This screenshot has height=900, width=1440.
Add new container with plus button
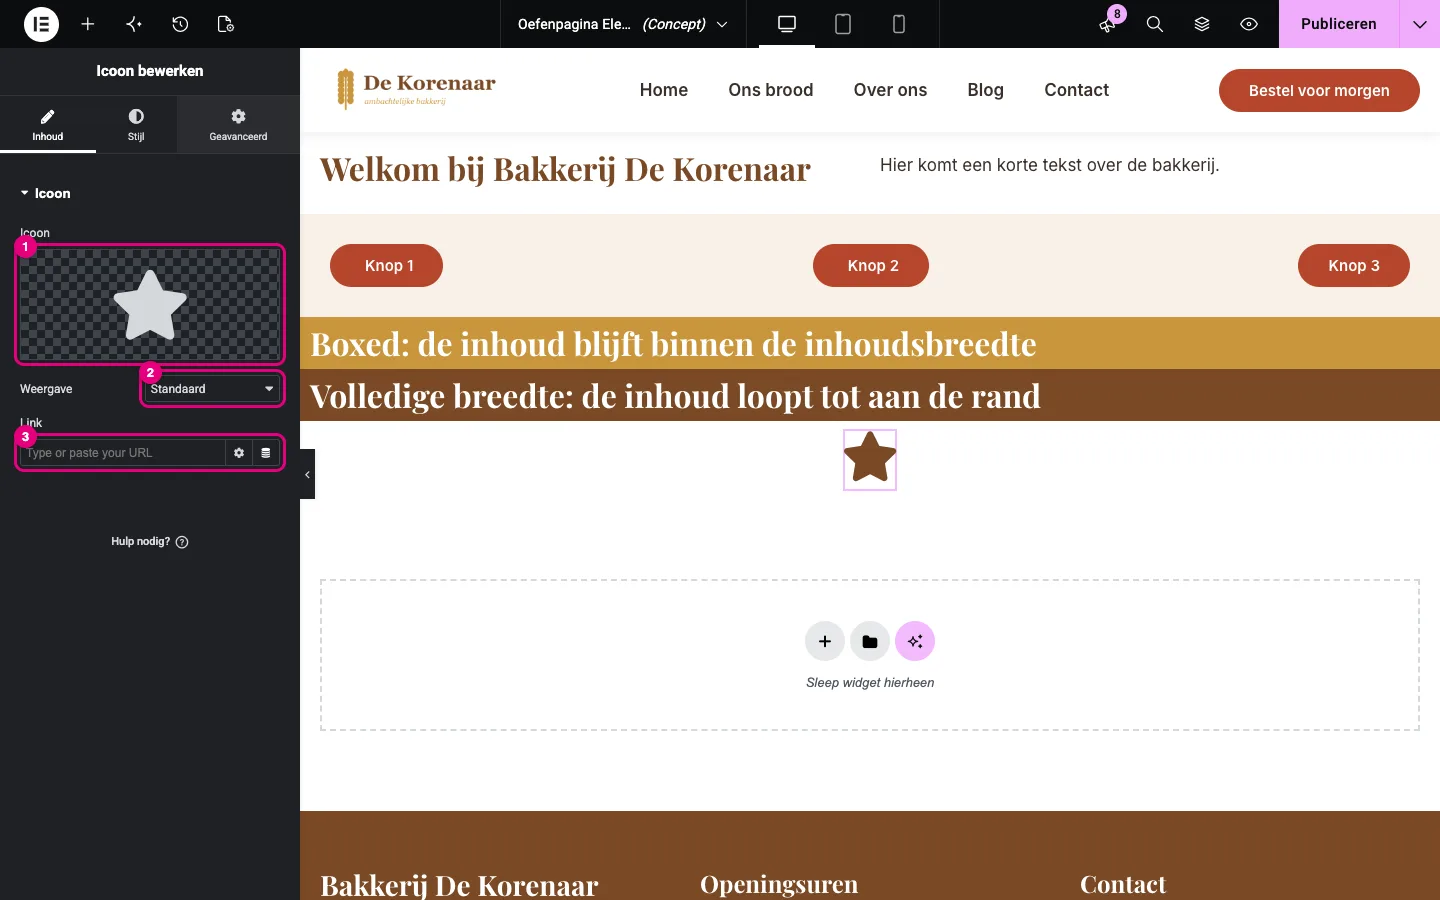pos(825,642)
